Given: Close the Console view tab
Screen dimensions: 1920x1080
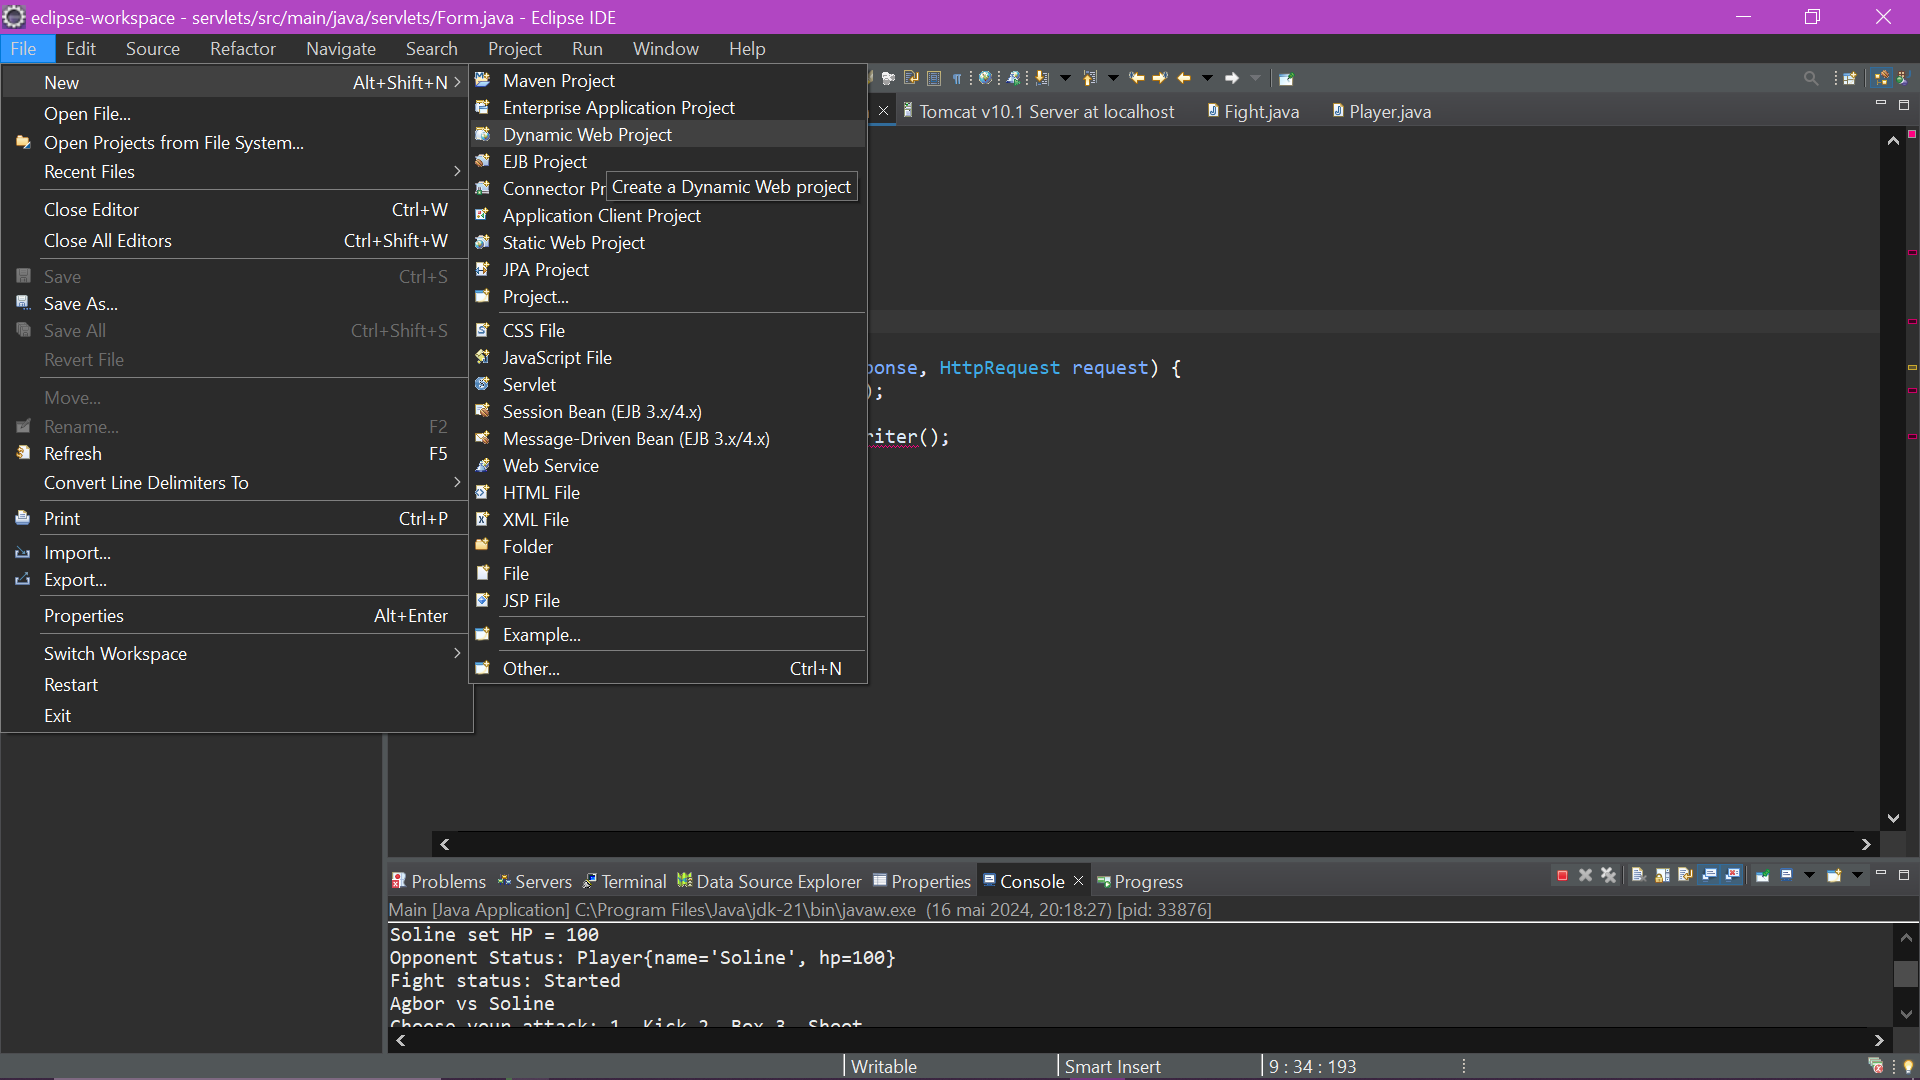Looking at the screenshot, I should (1078, 880).
